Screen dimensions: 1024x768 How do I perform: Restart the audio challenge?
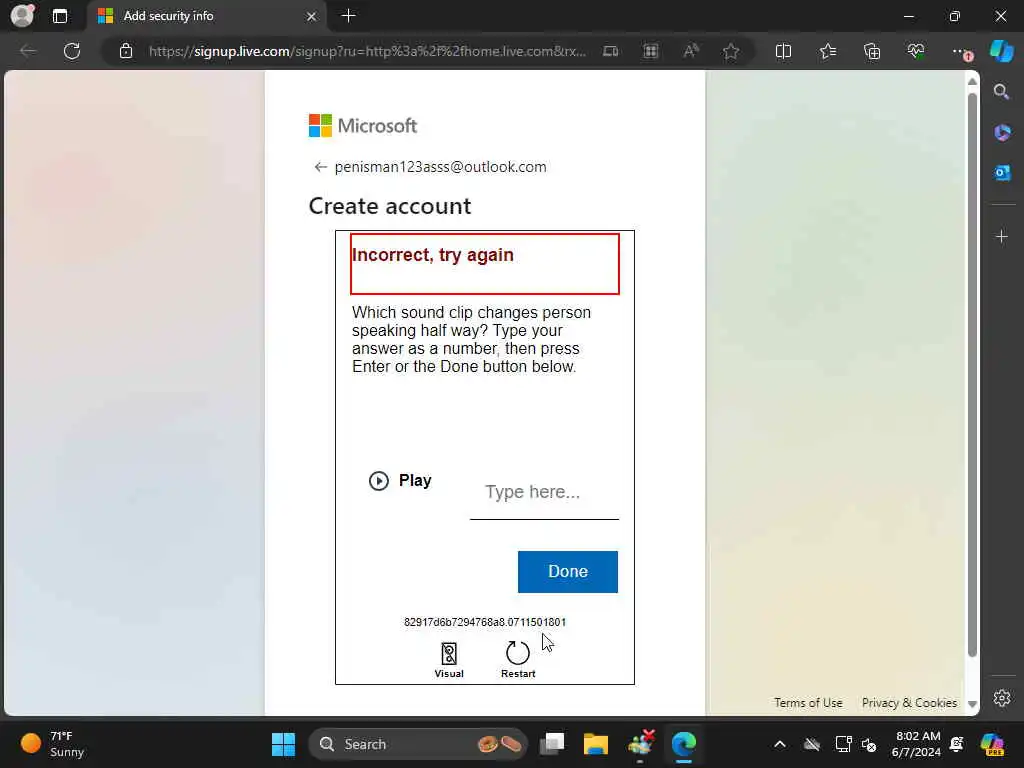(518, 660)
